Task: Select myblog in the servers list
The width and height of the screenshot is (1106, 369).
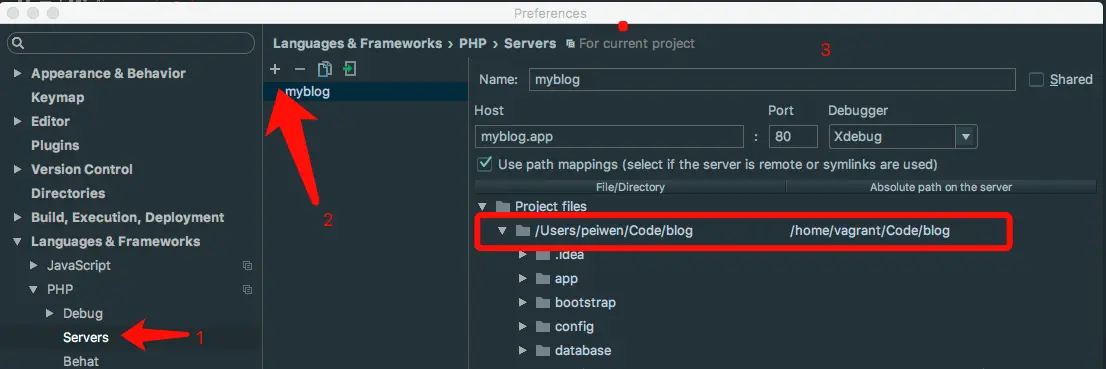Action: pyautogui.click(x=365, y=92)
